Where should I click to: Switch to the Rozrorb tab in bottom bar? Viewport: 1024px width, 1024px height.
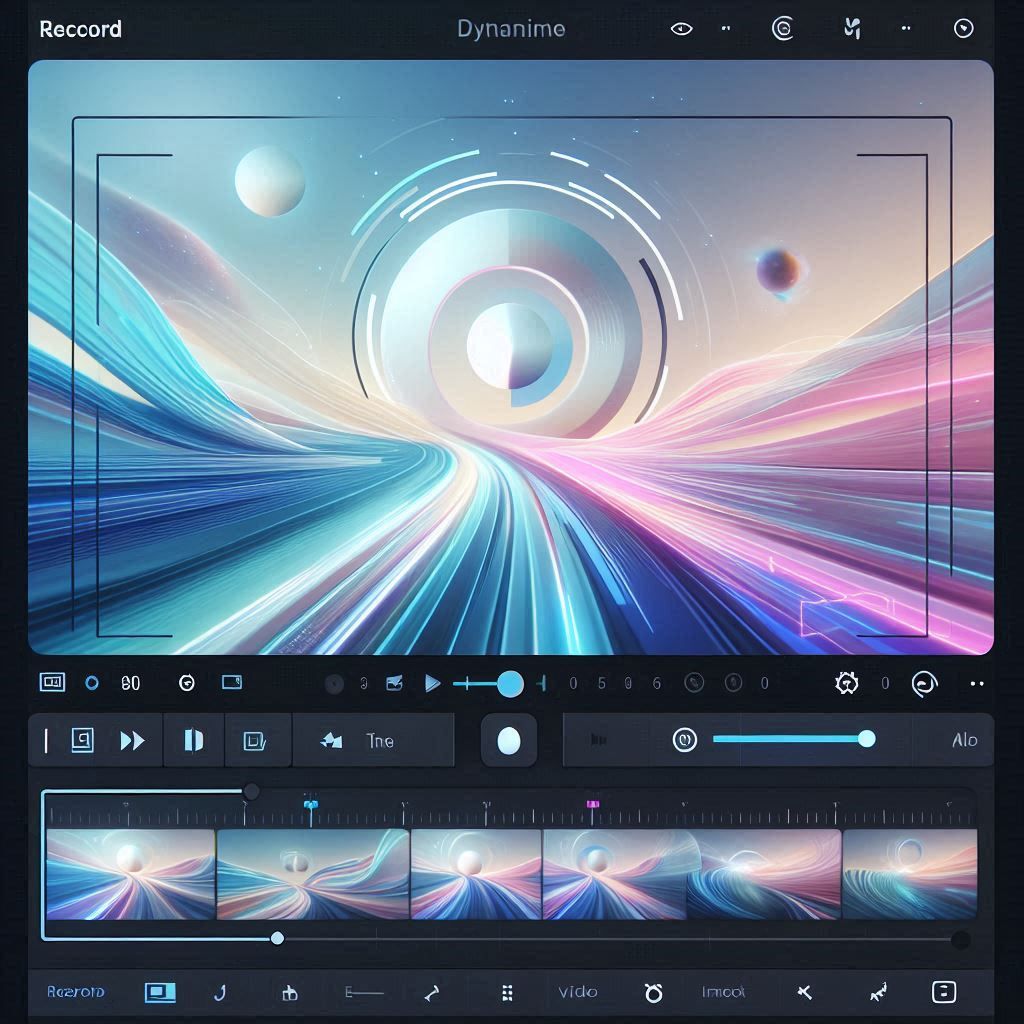[76, 992]
